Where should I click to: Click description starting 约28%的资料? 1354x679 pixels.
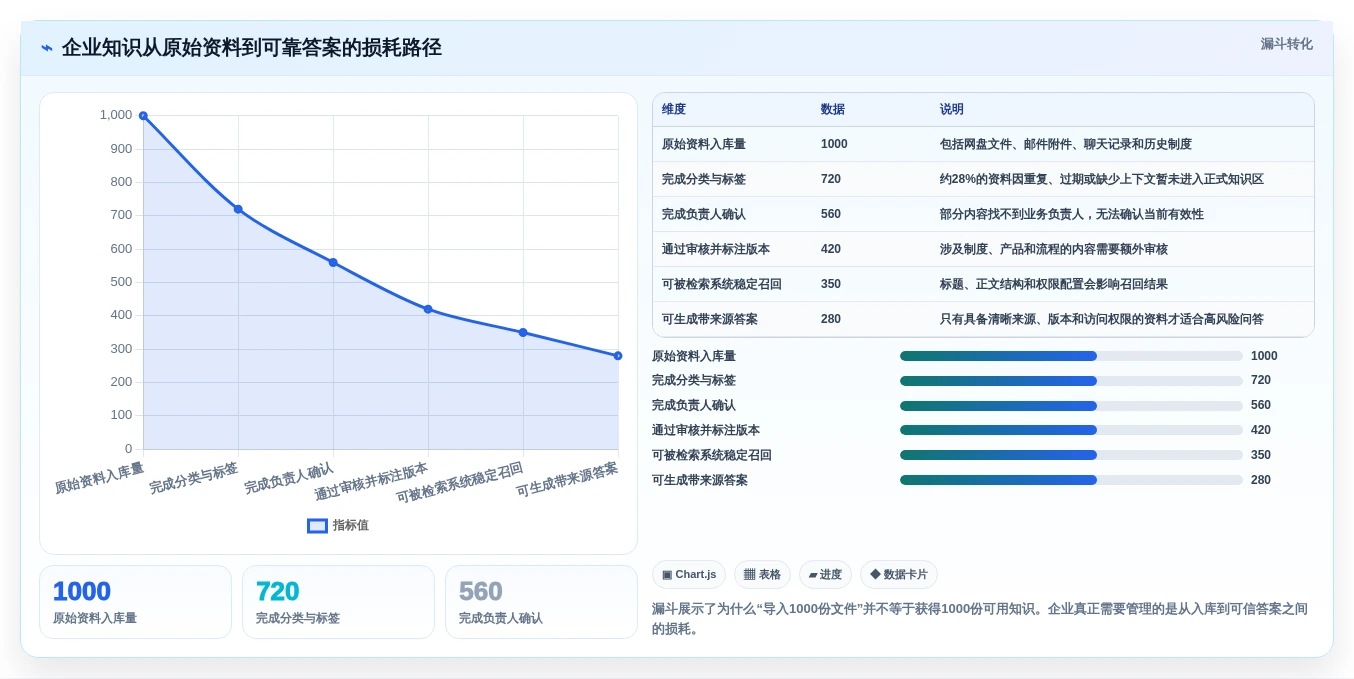click(1102, 179)
